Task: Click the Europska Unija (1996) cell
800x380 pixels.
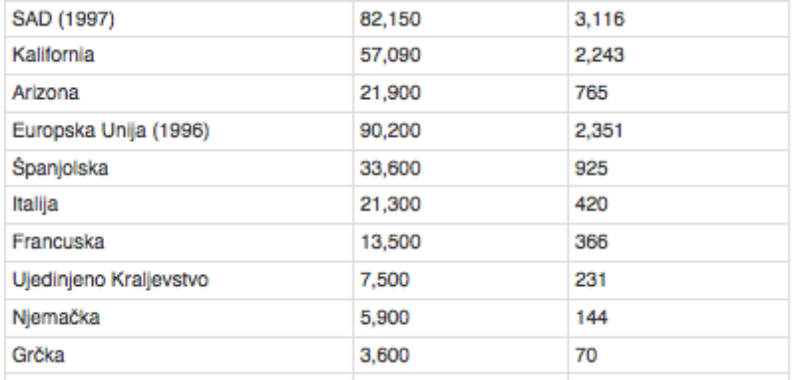Action: tap(179, 131)
